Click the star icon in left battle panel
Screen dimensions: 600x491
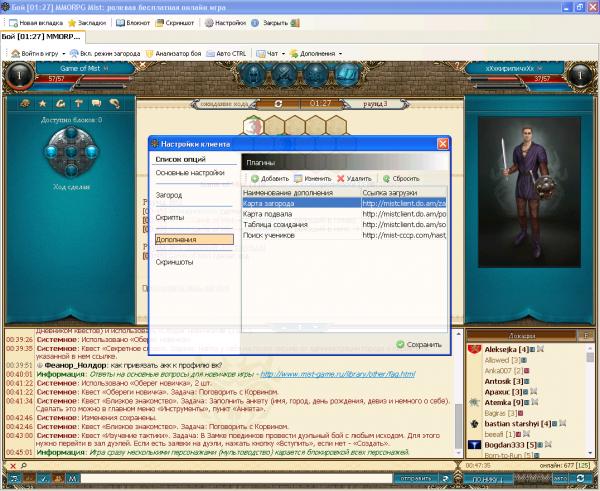[42, 103]
